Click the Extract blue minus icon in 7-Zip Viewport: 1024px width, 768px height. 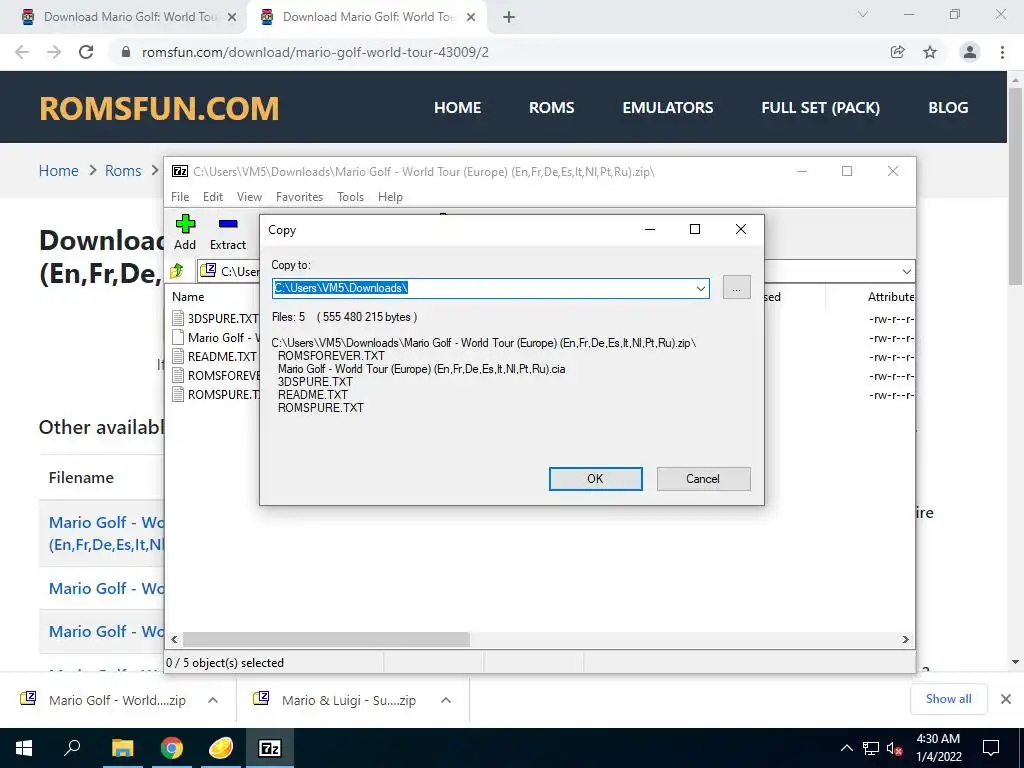coord(228,224)
